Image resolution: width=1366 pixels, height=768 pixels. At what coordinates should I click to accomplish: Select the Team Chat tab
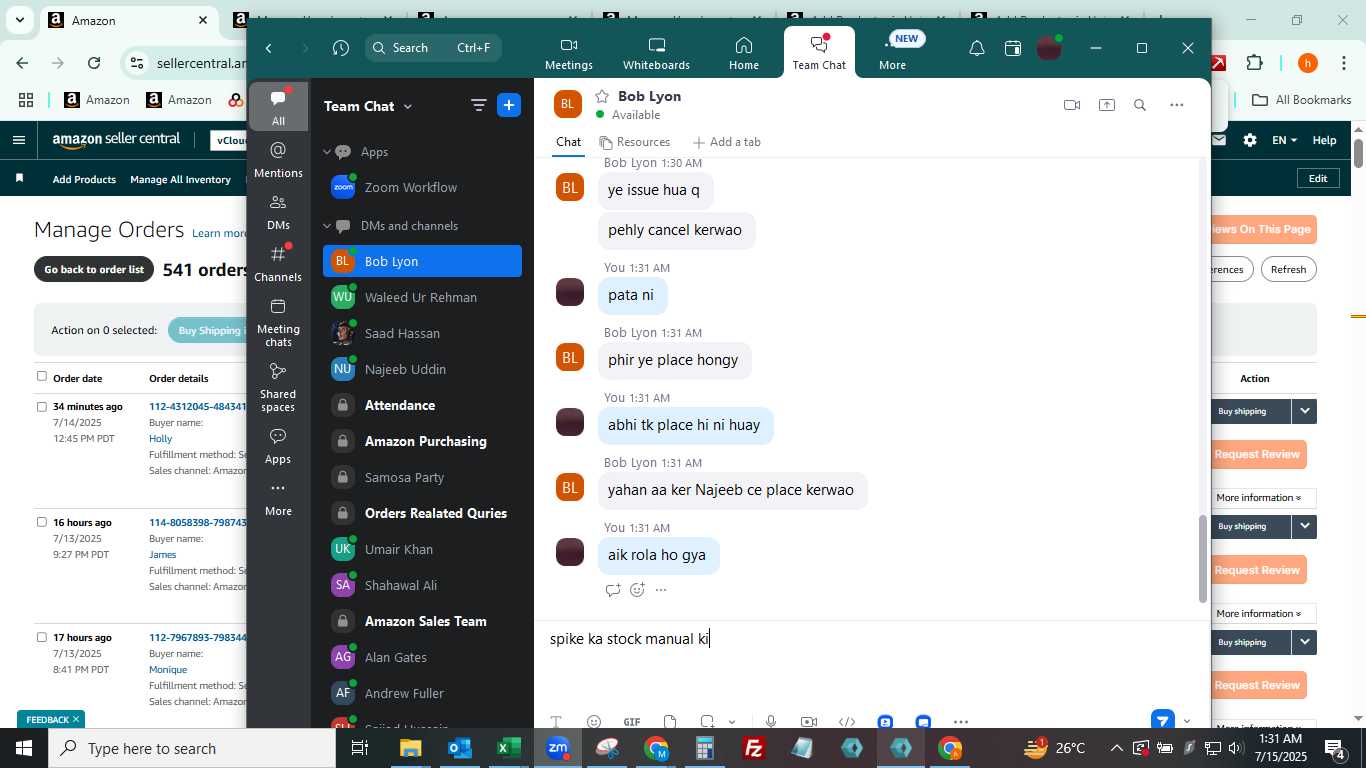(x=819, y=54)
